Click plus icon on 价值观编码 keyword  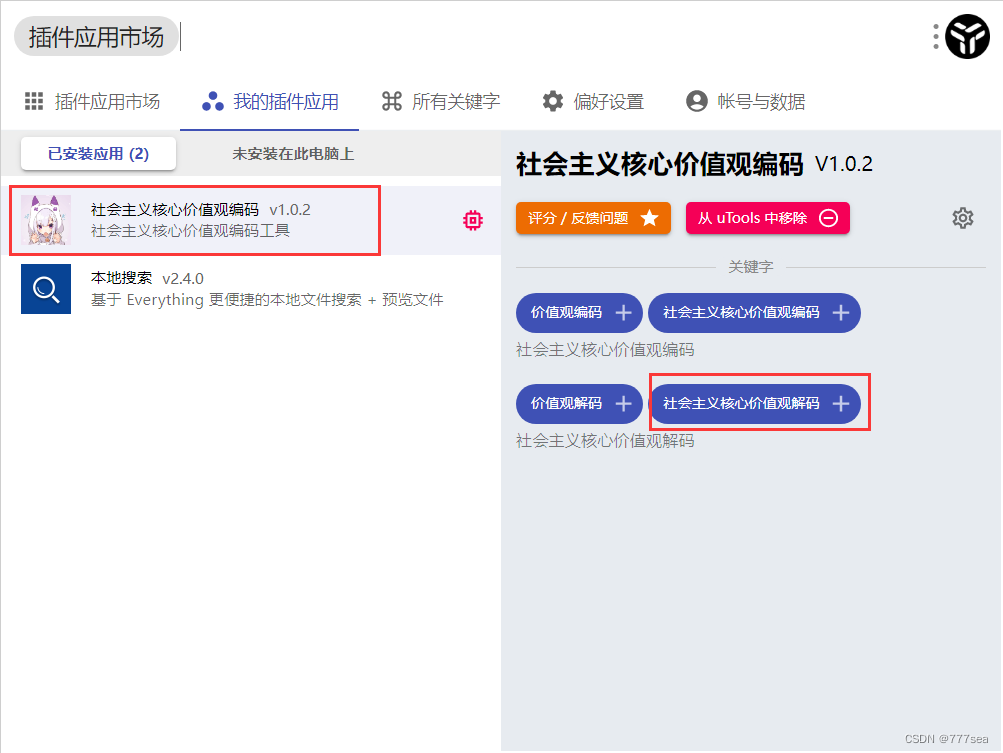click(623, 313)
